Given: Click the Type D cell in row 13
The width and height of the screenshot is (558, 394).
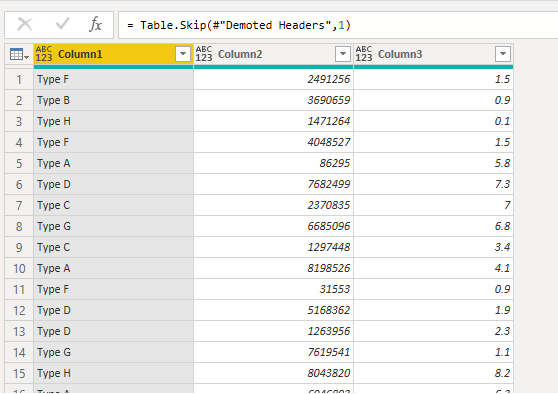Looking at the screenshot, I should 114,331.
